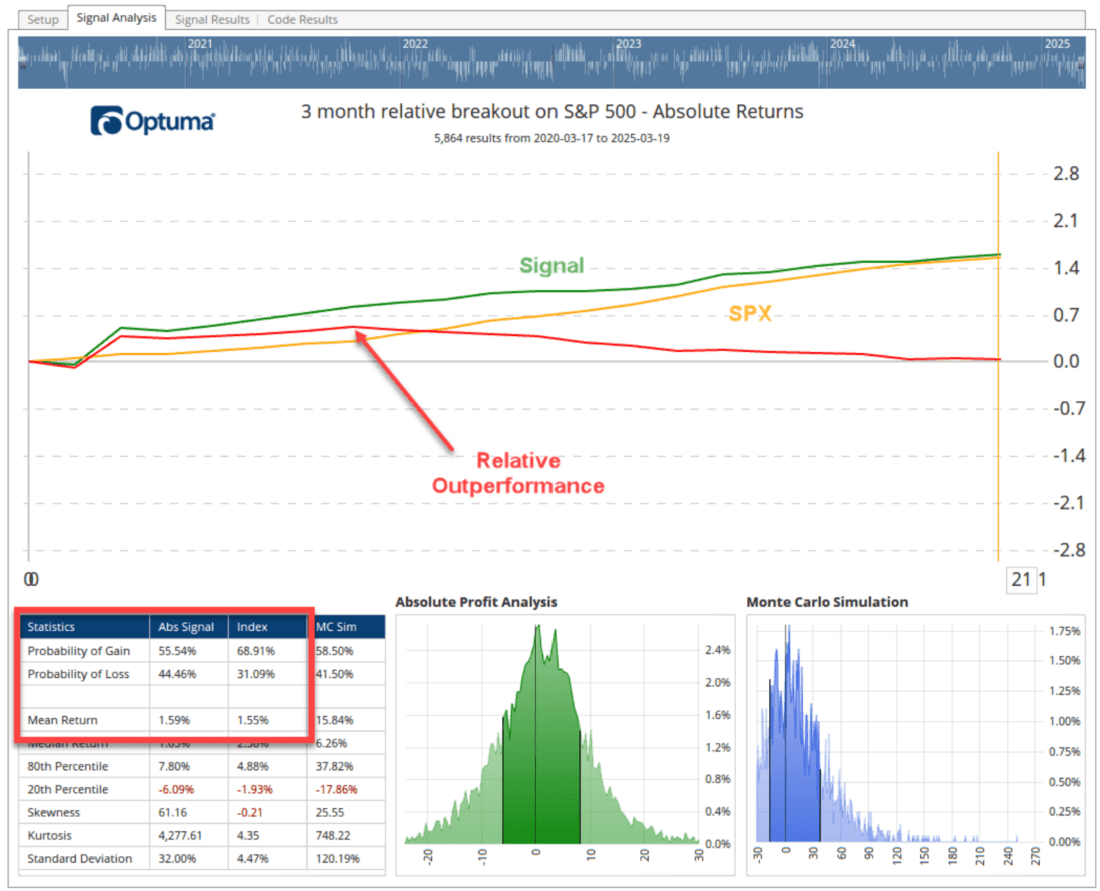The image size is (1100, 891).
Task: Click the -6.09% 20th Percentile value
Action: point(176,789)
